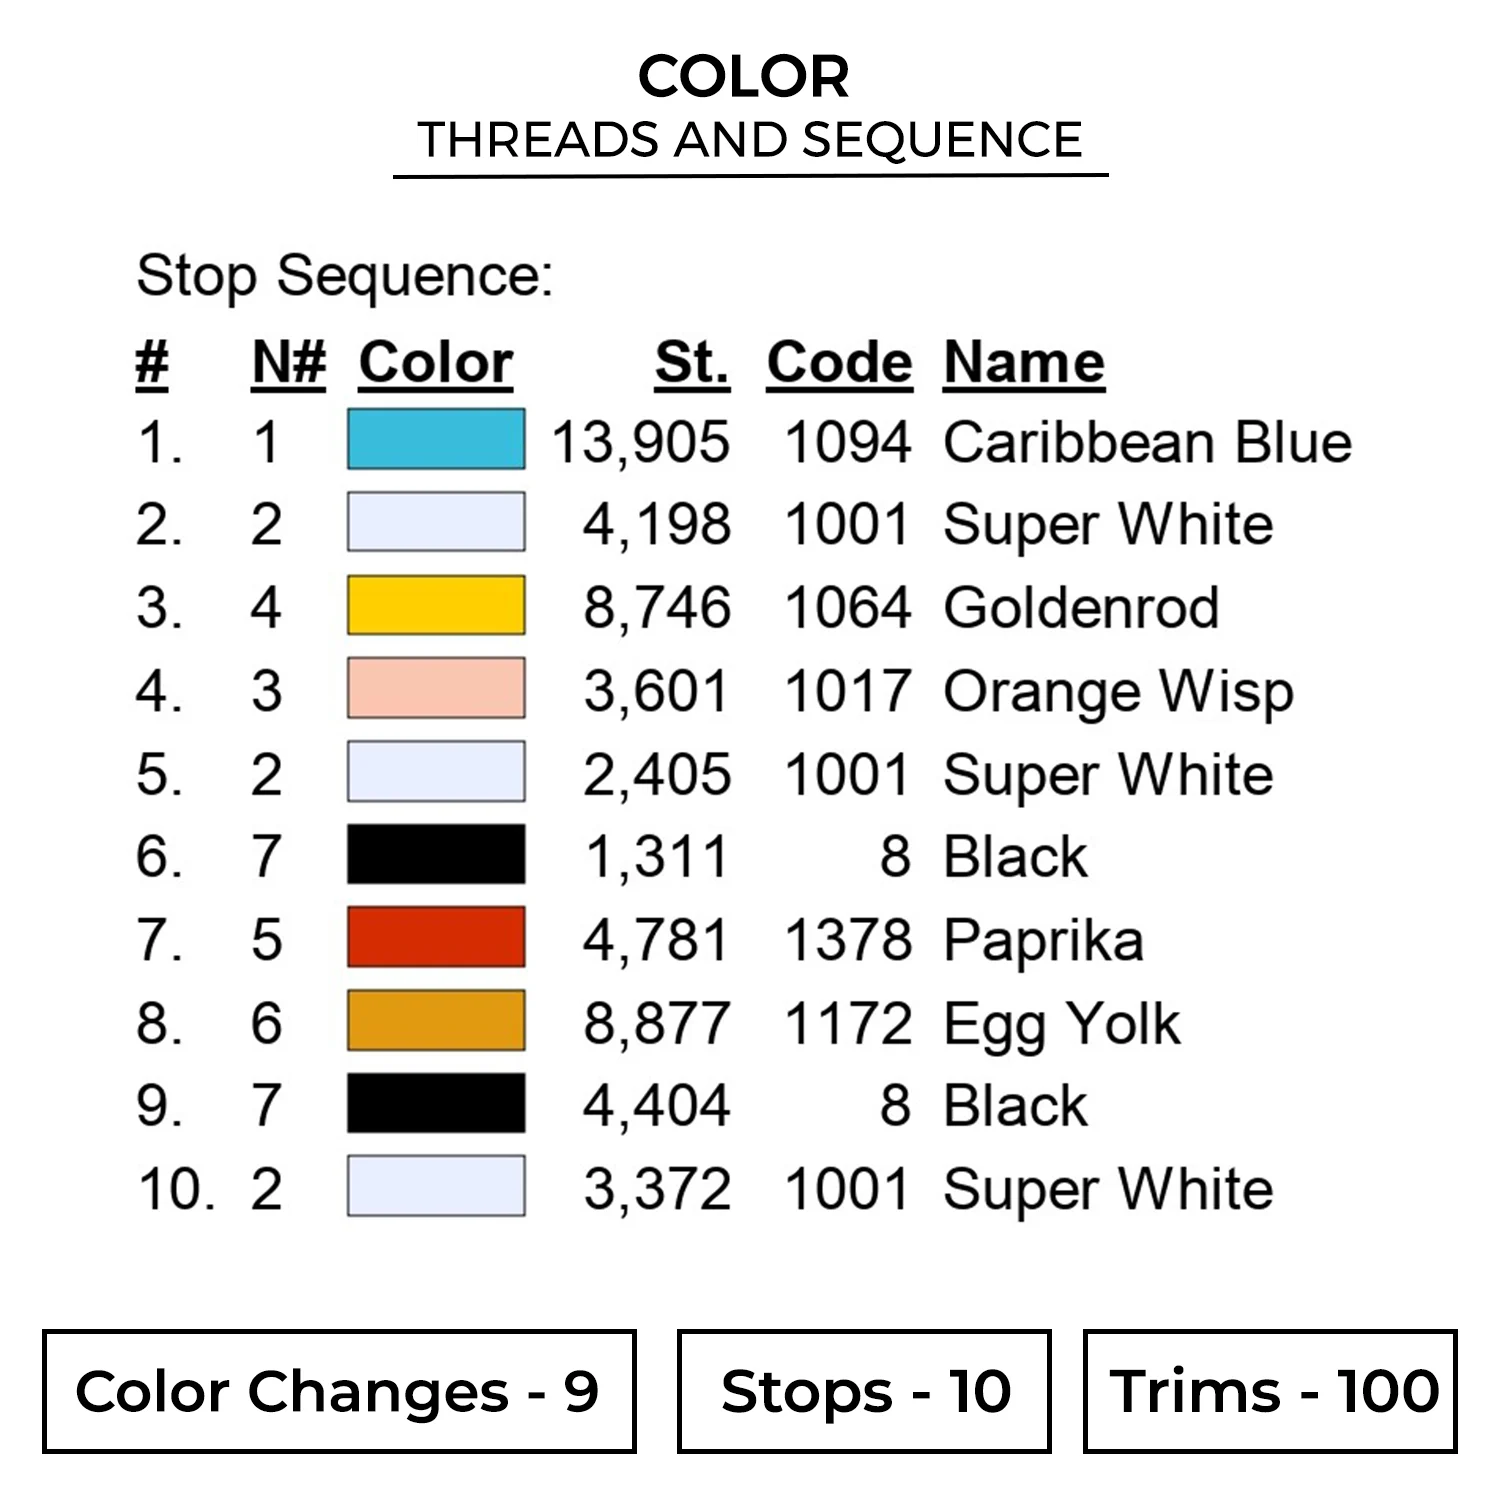
Task: Click the Trims - 100 box
Action: [1270, 1391]
